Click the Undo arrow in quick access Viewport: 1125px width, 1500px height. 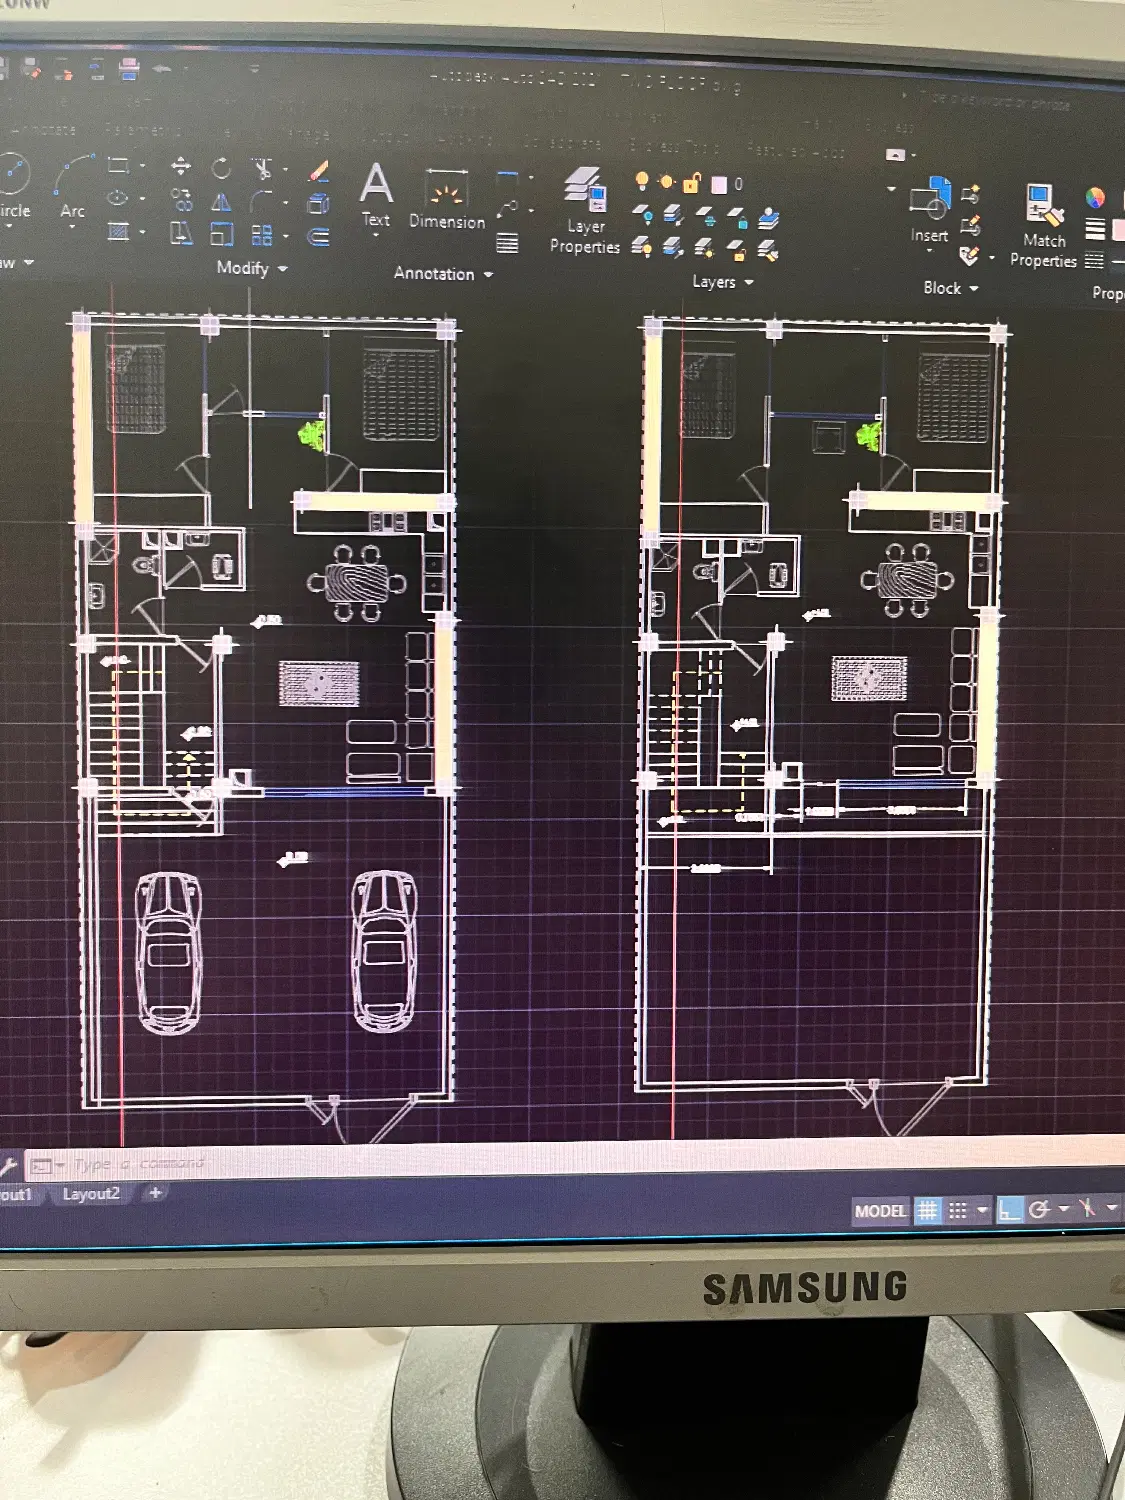coord(162,69)
